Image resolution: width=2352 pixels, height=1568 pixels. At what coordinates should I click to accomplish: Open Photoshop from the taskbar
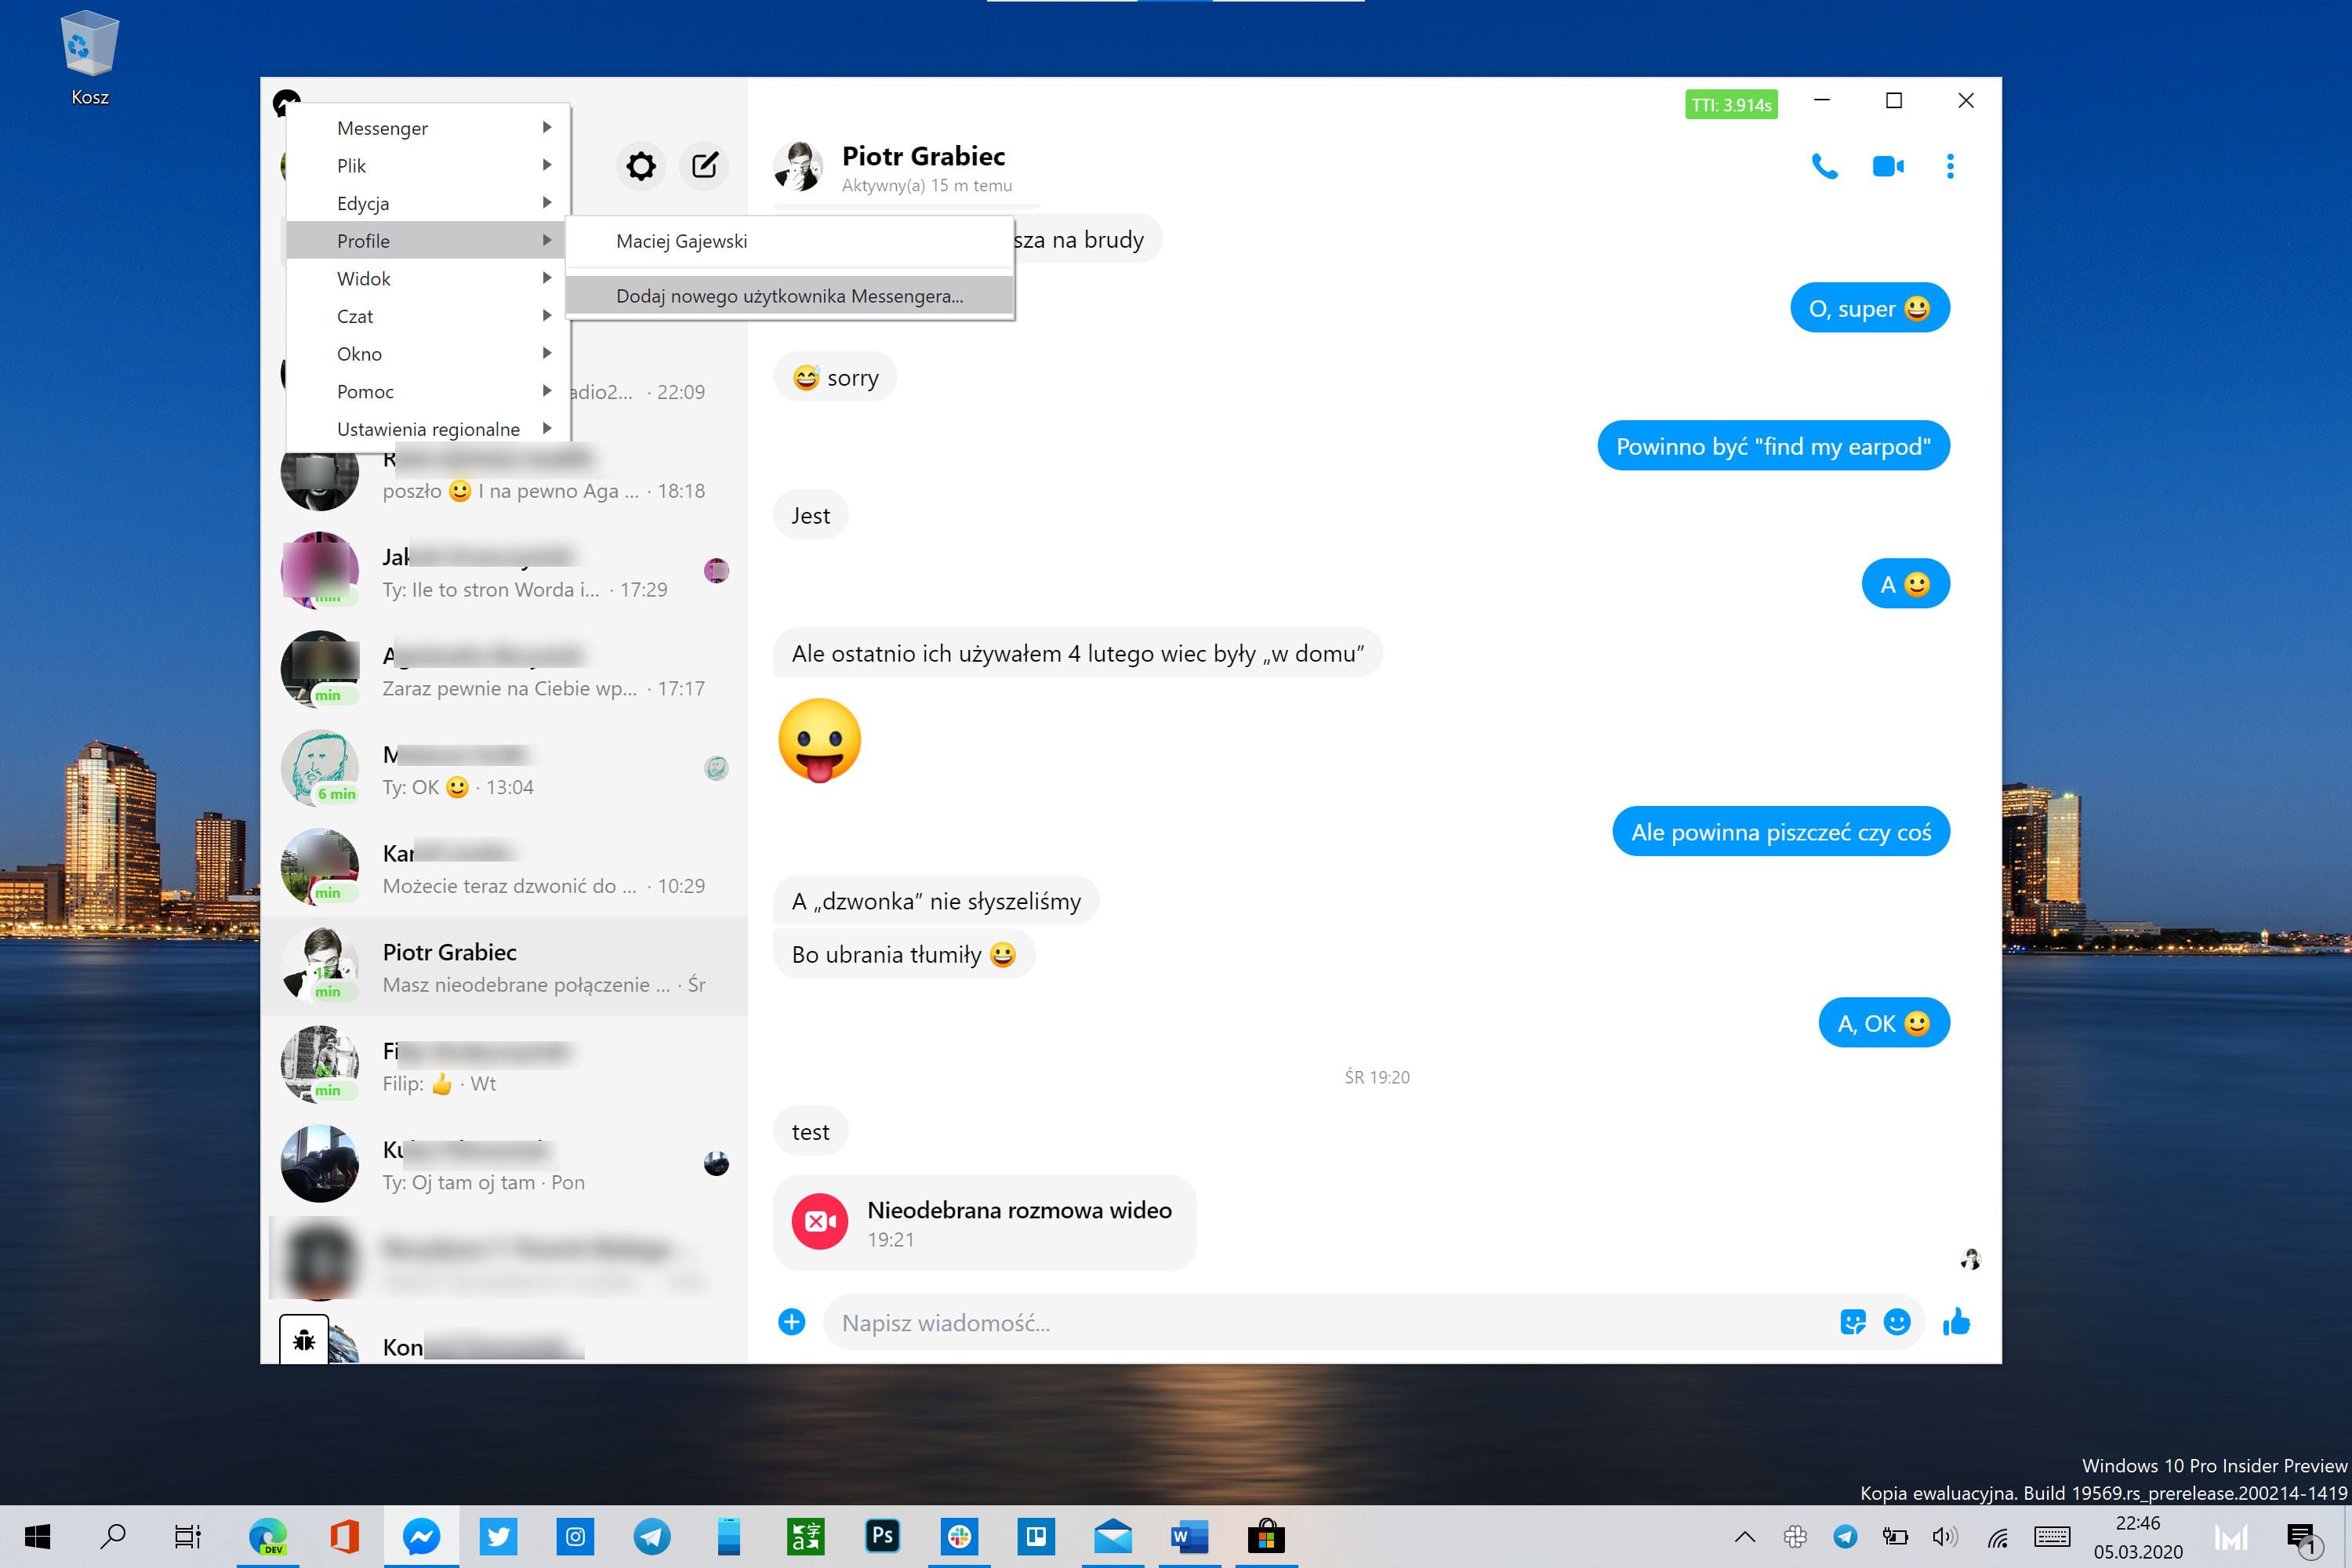coord(882,1536)
